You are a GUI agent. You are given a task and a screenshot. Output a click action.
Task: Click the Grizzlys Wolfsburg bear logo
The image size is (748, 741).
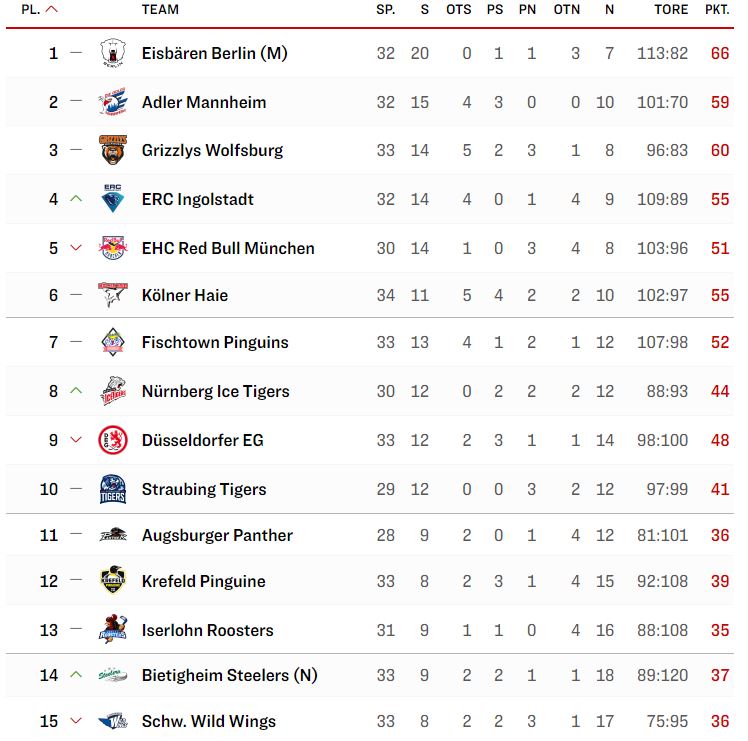[113, 150]
